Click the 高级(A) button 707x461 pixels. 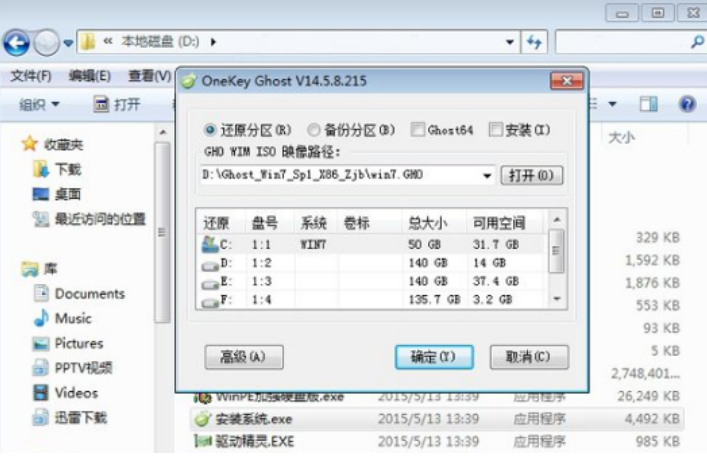[244, 357]
